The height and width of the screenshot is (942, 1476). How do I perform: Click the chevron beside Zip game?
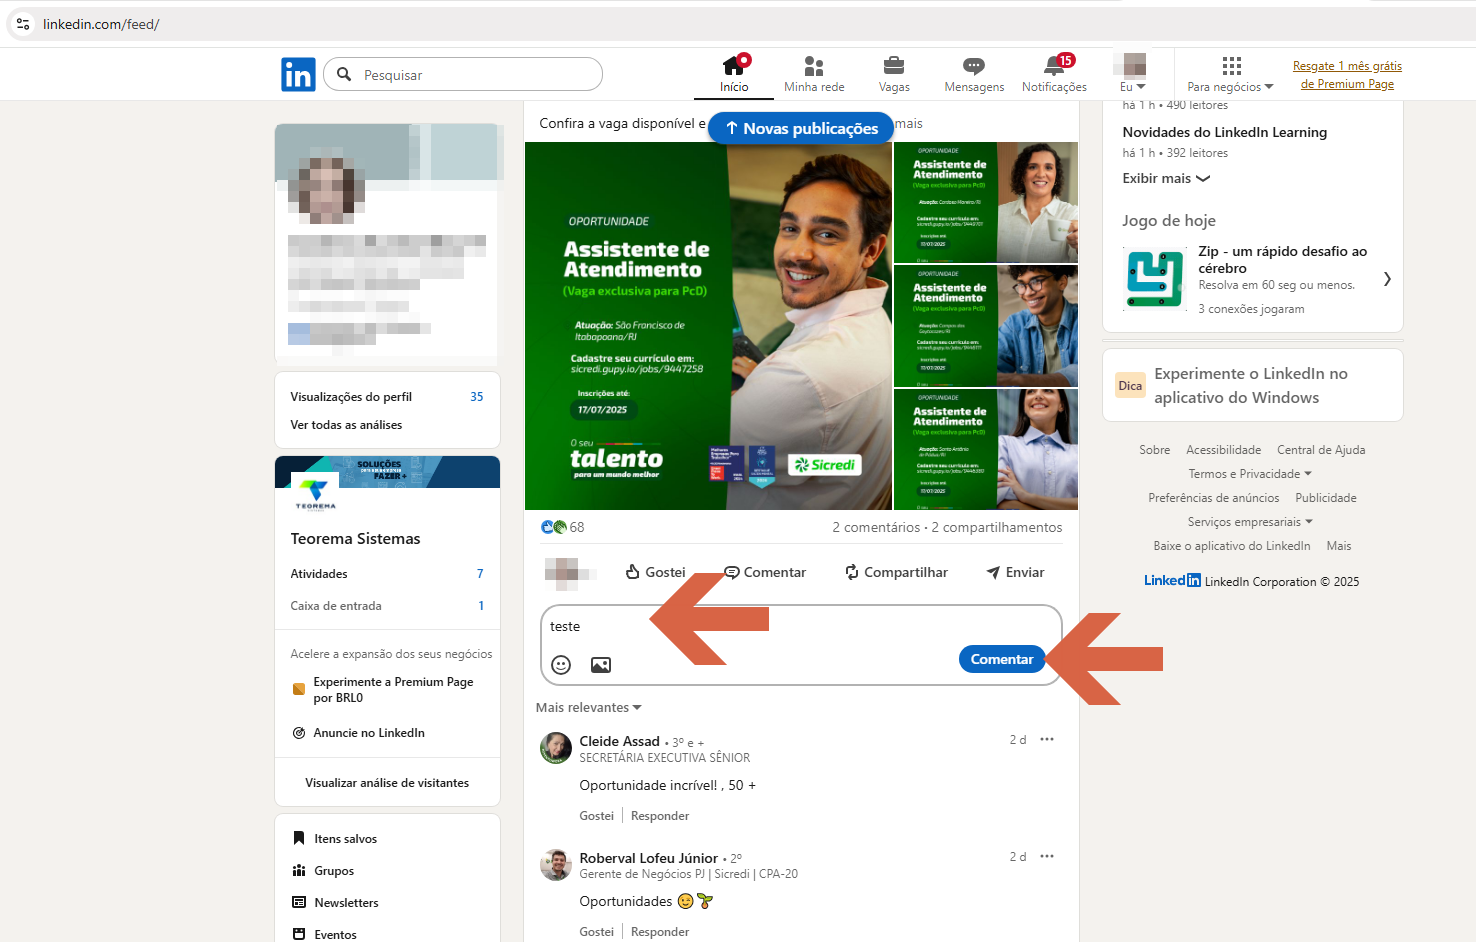[1387, 279]
